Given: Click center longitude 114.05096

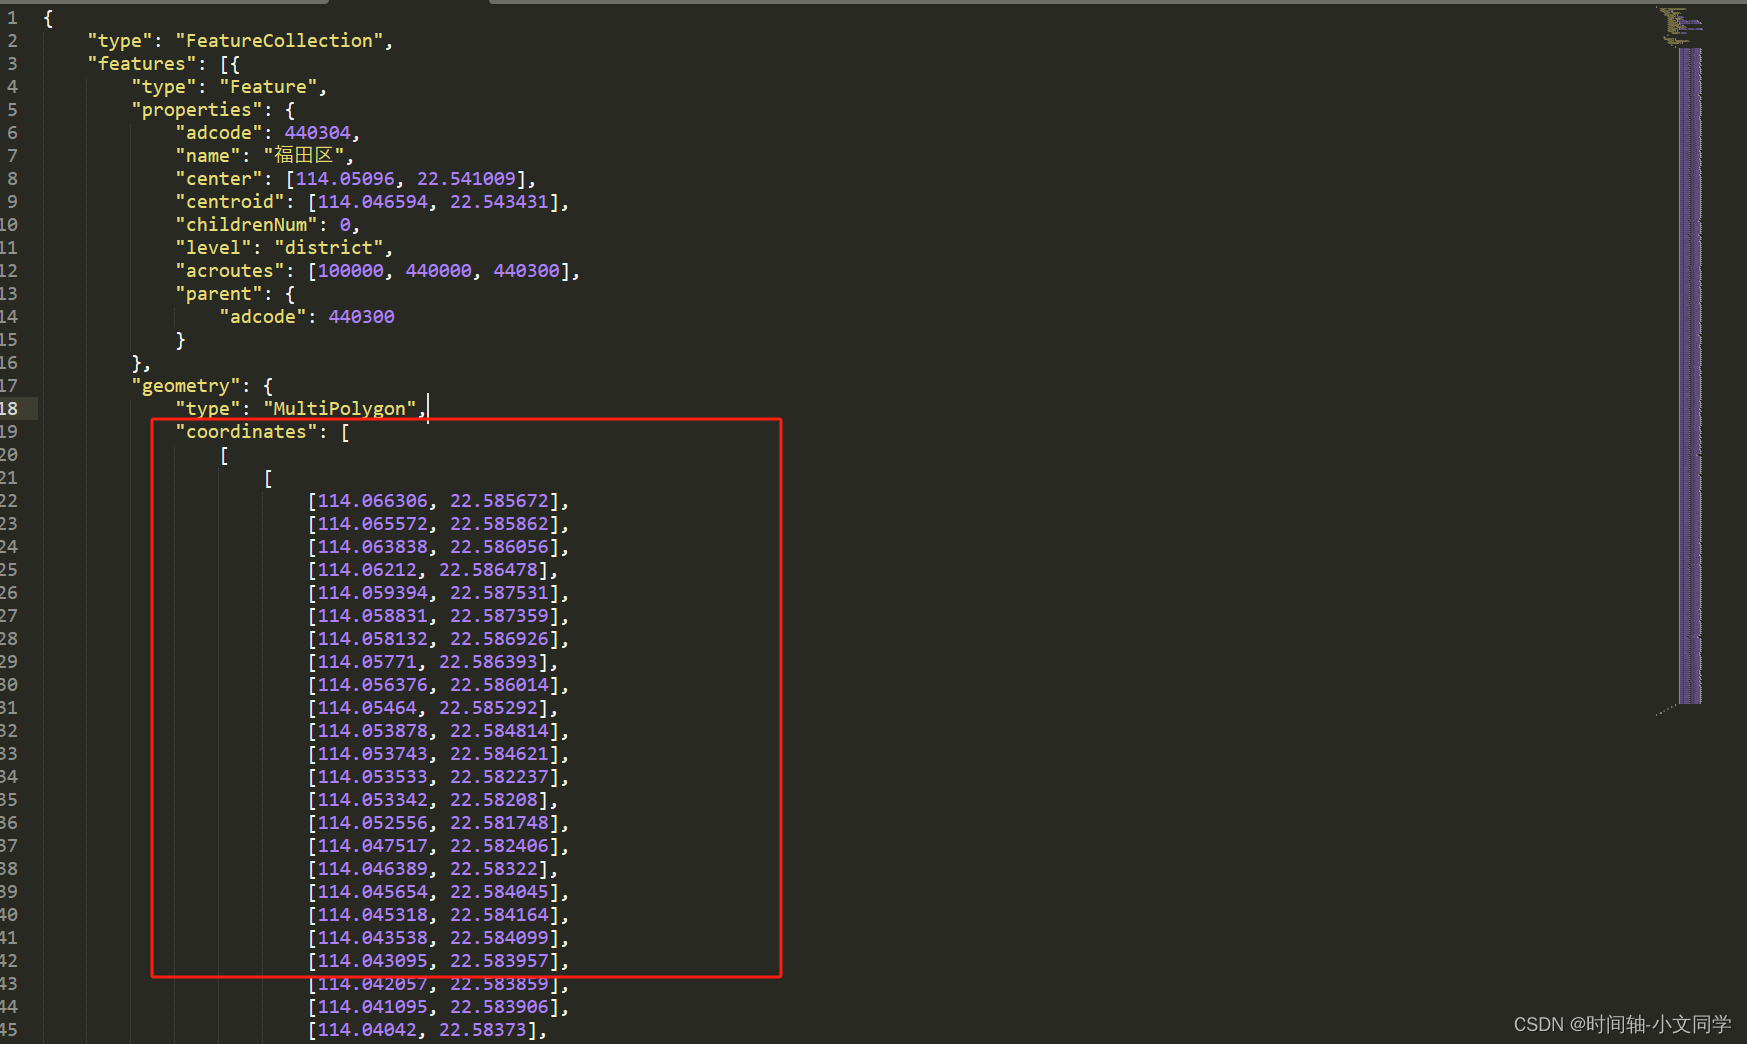Looking at the screenshot, I should pos(345,179).
